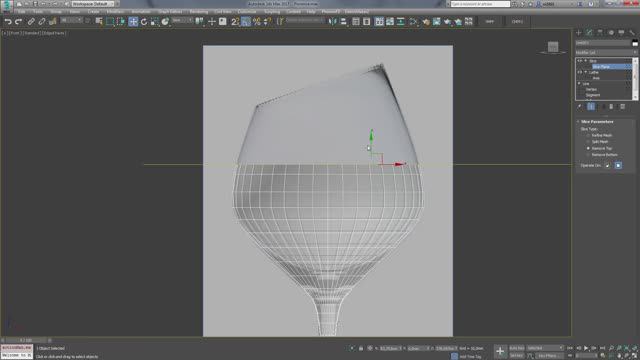Image resolution: width=640 pixels, height=360 pixels.
Task: Select Segment sub-object under Line
Action: click(593, 95)
